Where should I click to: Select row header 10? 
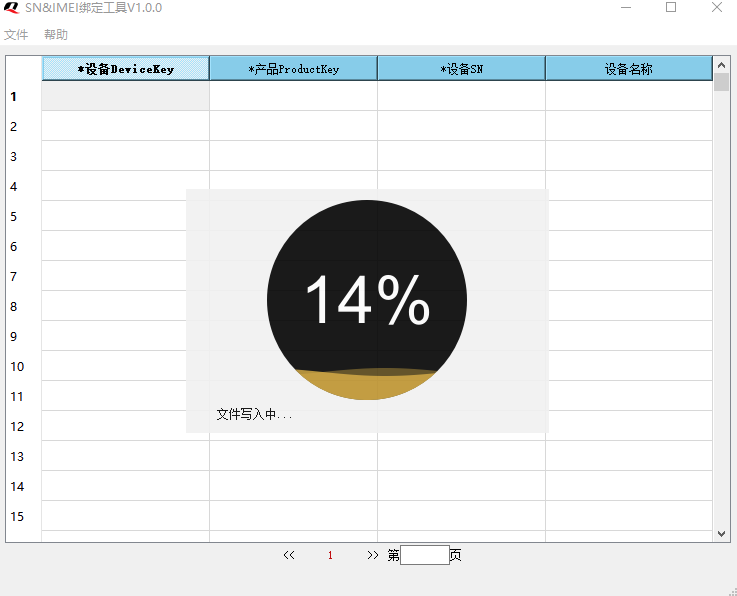pos(24,366)
